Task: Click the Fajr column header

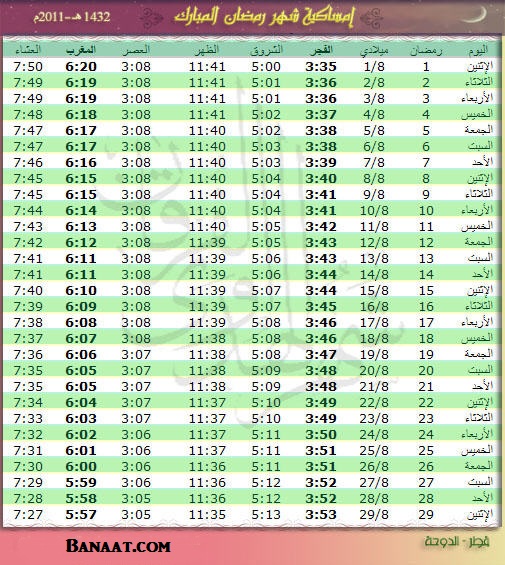Action: [321, 50]
